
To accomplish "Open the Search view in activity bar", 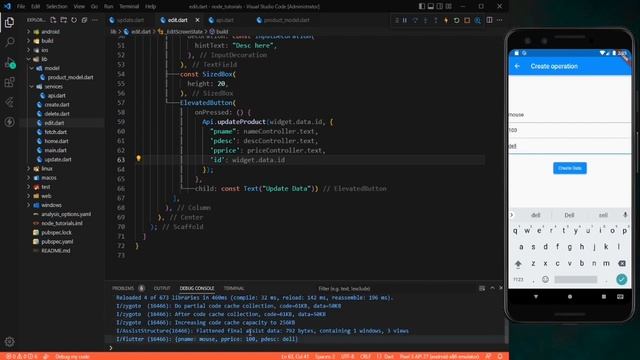I will click(9, 42).
